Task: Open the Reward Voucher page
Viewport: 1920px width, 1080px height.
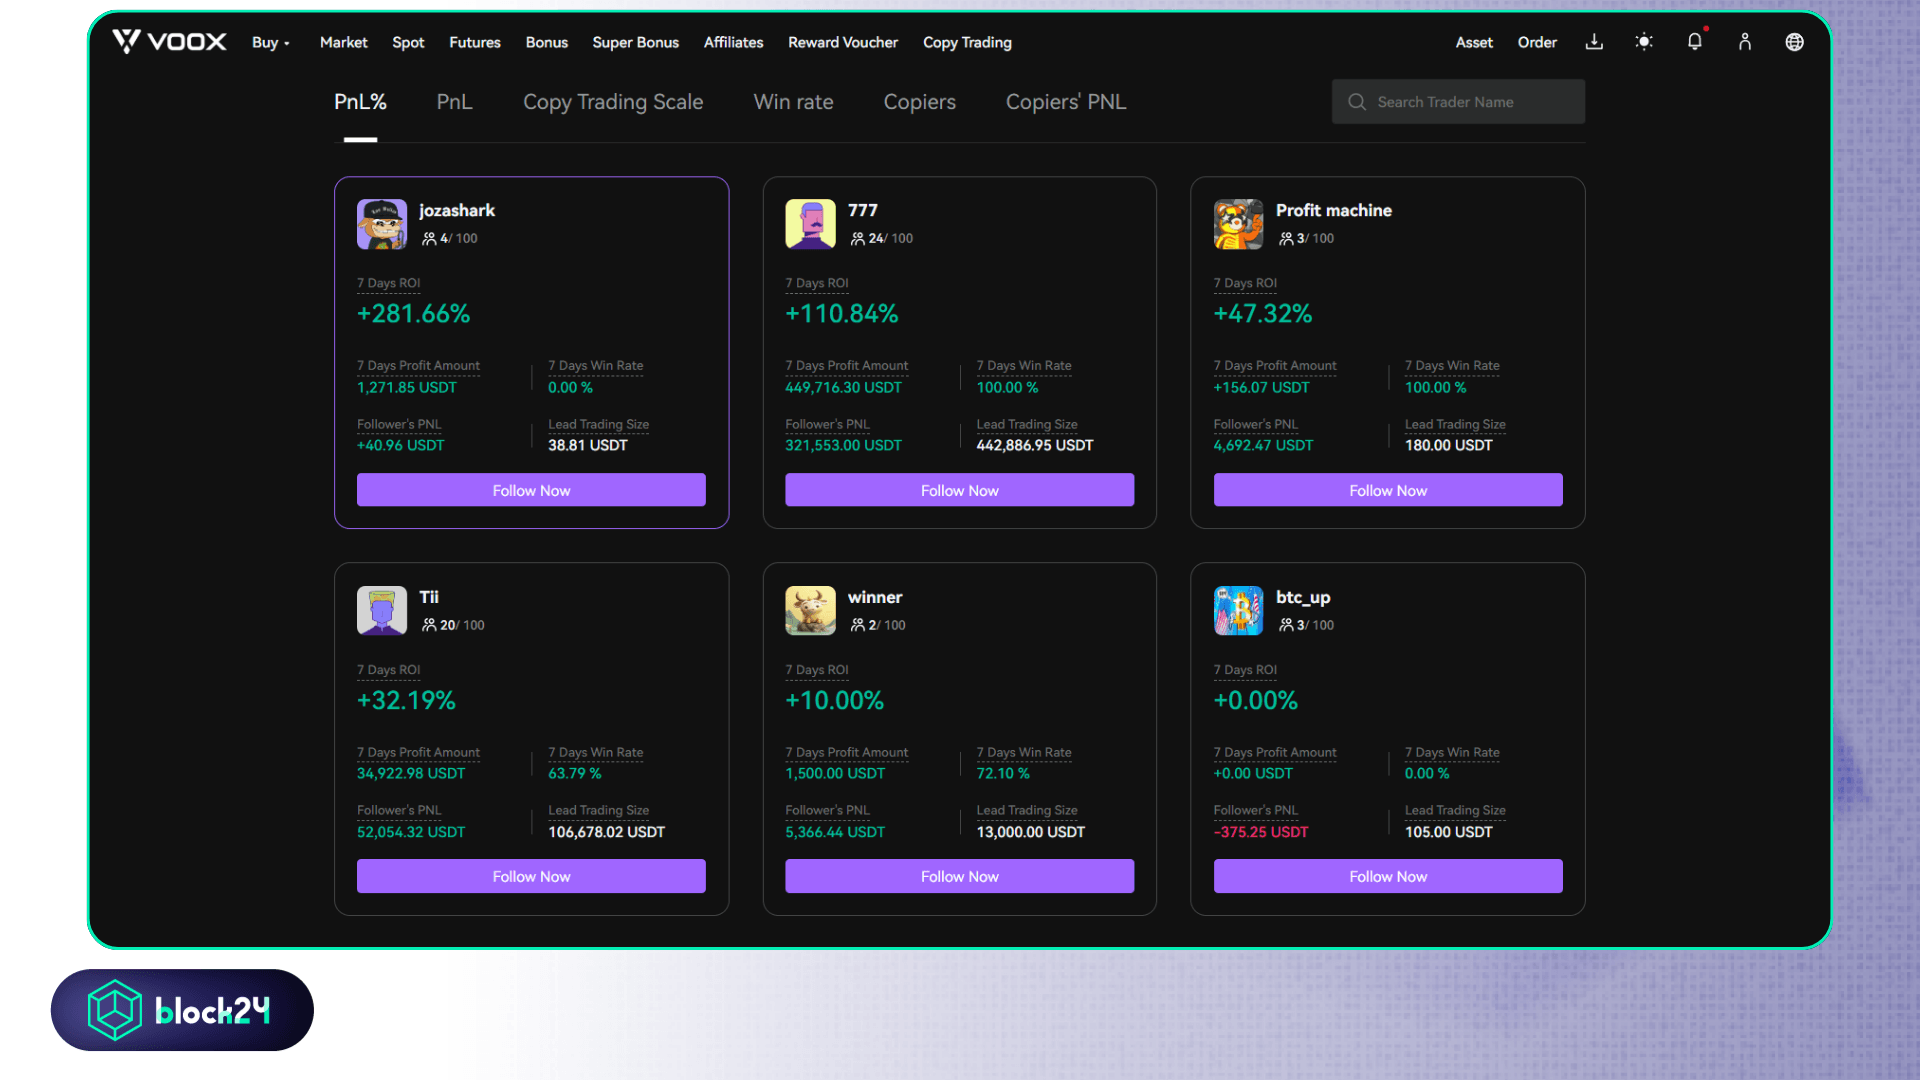Action: pos(843,42)
